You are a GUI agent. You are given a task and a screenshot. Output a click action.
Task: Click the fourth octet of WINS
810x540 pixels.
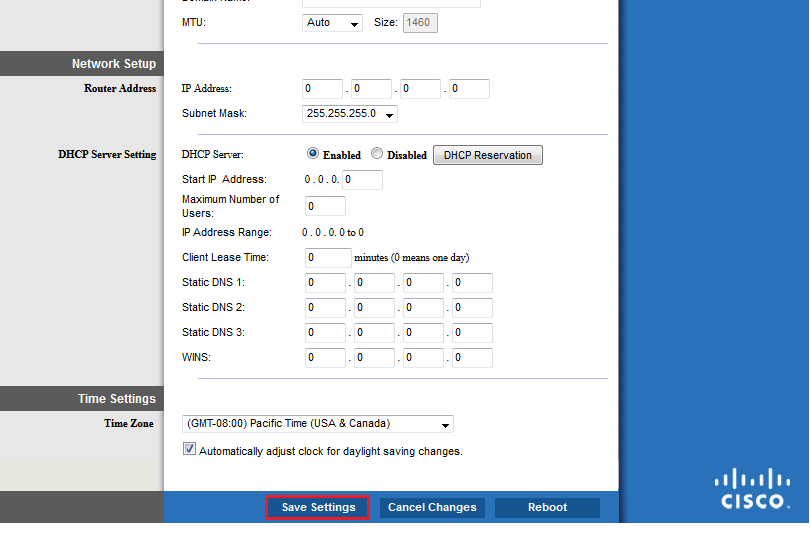pyautogui.click(x=472, y=358)
